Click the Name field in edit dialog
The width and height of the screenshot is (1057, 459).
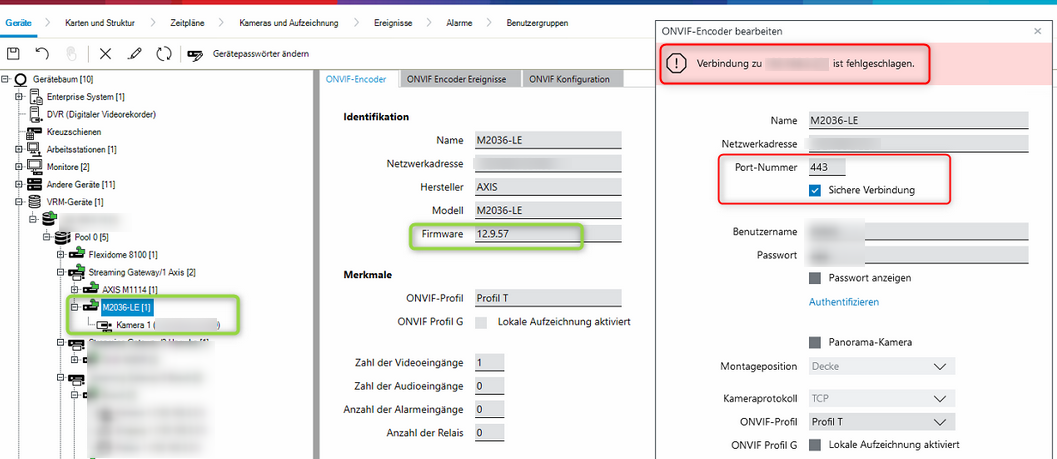coord(918,121)
